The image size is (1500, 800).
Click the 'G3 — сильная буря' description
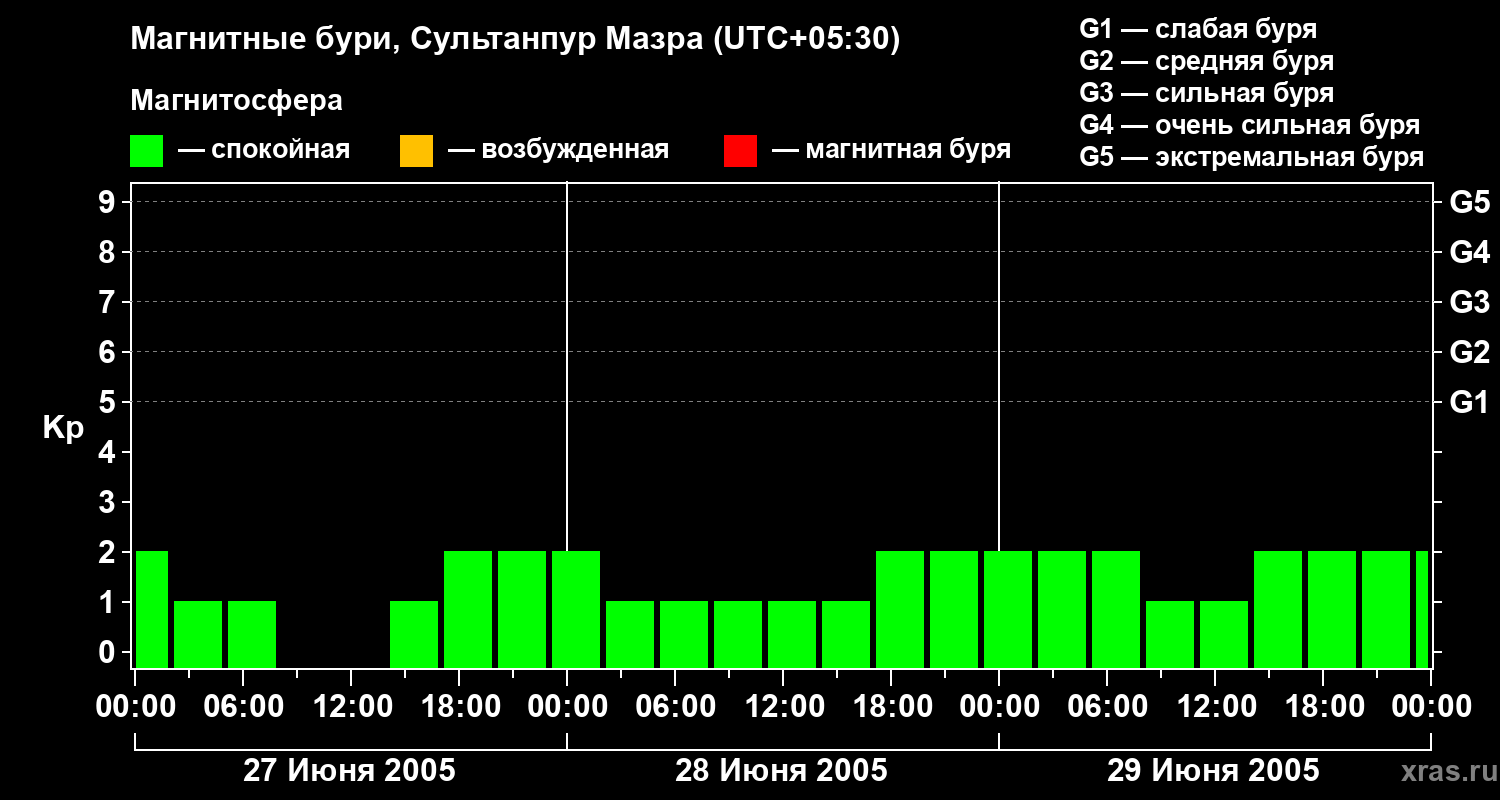[1207, 93]
